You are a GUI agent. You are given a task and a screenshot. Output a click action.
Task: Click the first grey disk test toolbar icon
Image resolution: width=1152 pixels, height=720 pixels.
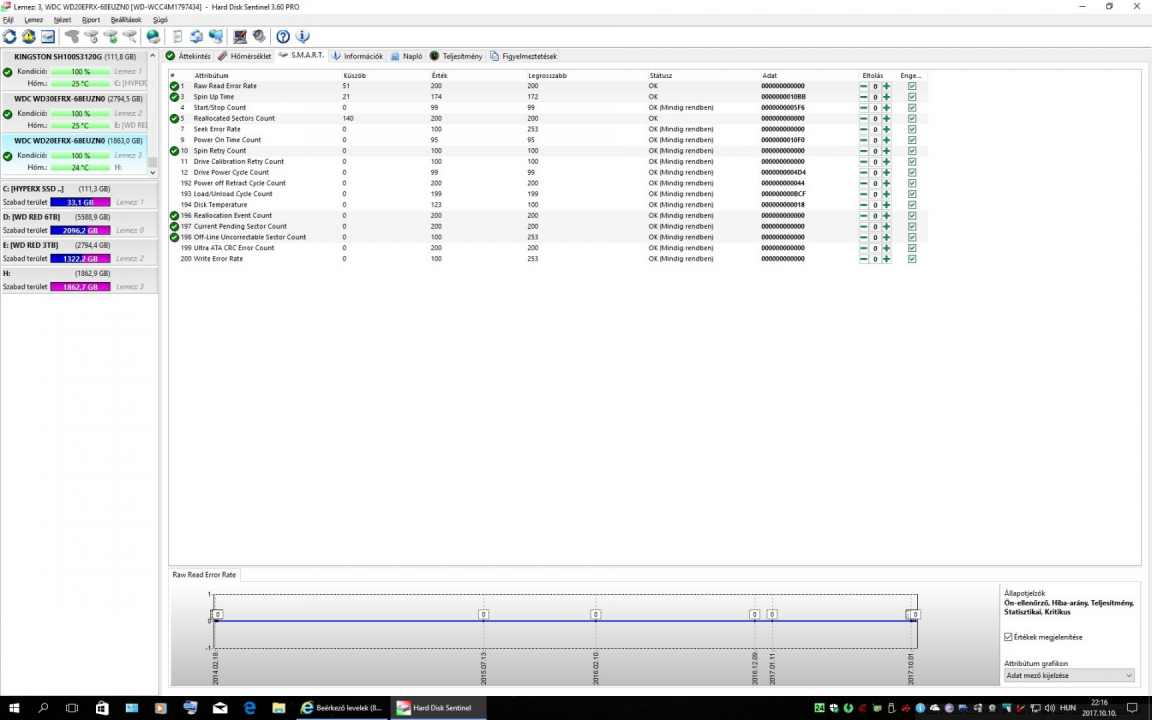click(72, 36)
